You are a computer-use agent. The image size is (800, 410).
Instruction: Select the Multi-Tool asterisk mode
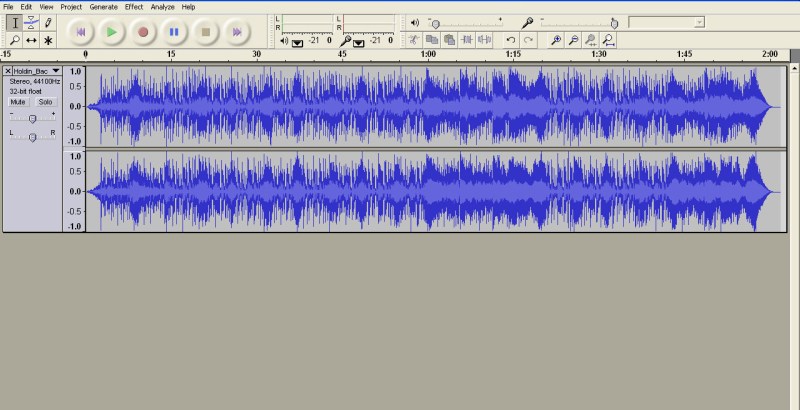pos(48,40)
